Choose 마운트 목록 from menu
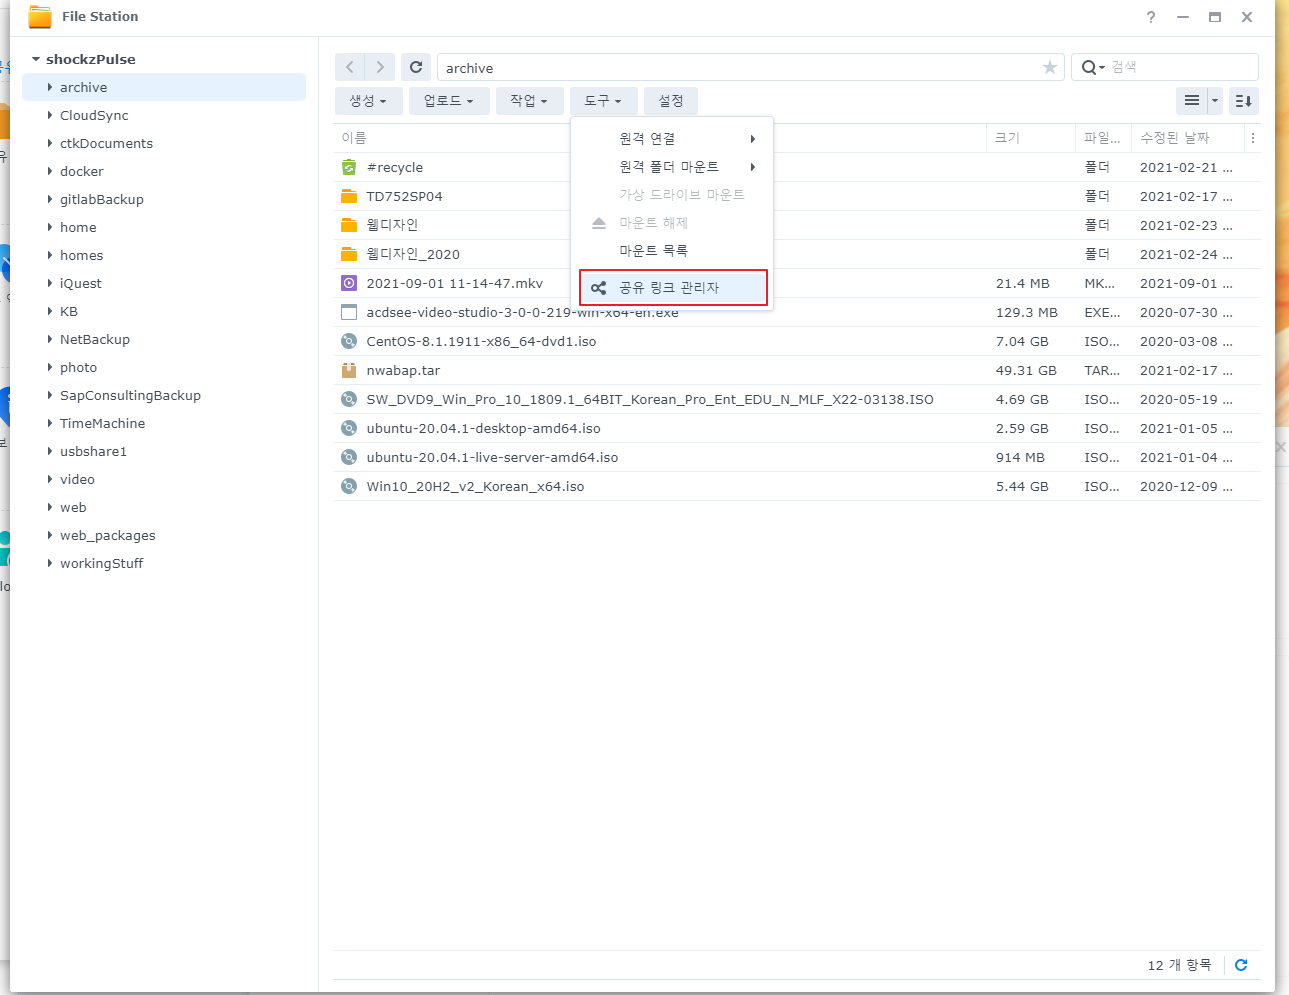This screenshot has height=995, width=1289. point(653,251)
